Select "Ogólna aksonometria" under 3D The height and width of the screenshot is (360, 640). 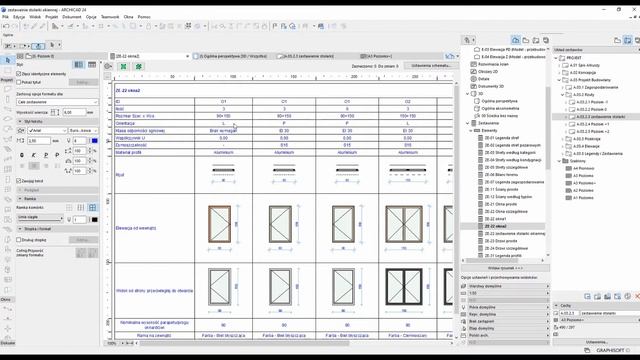[x=500, y=109]
